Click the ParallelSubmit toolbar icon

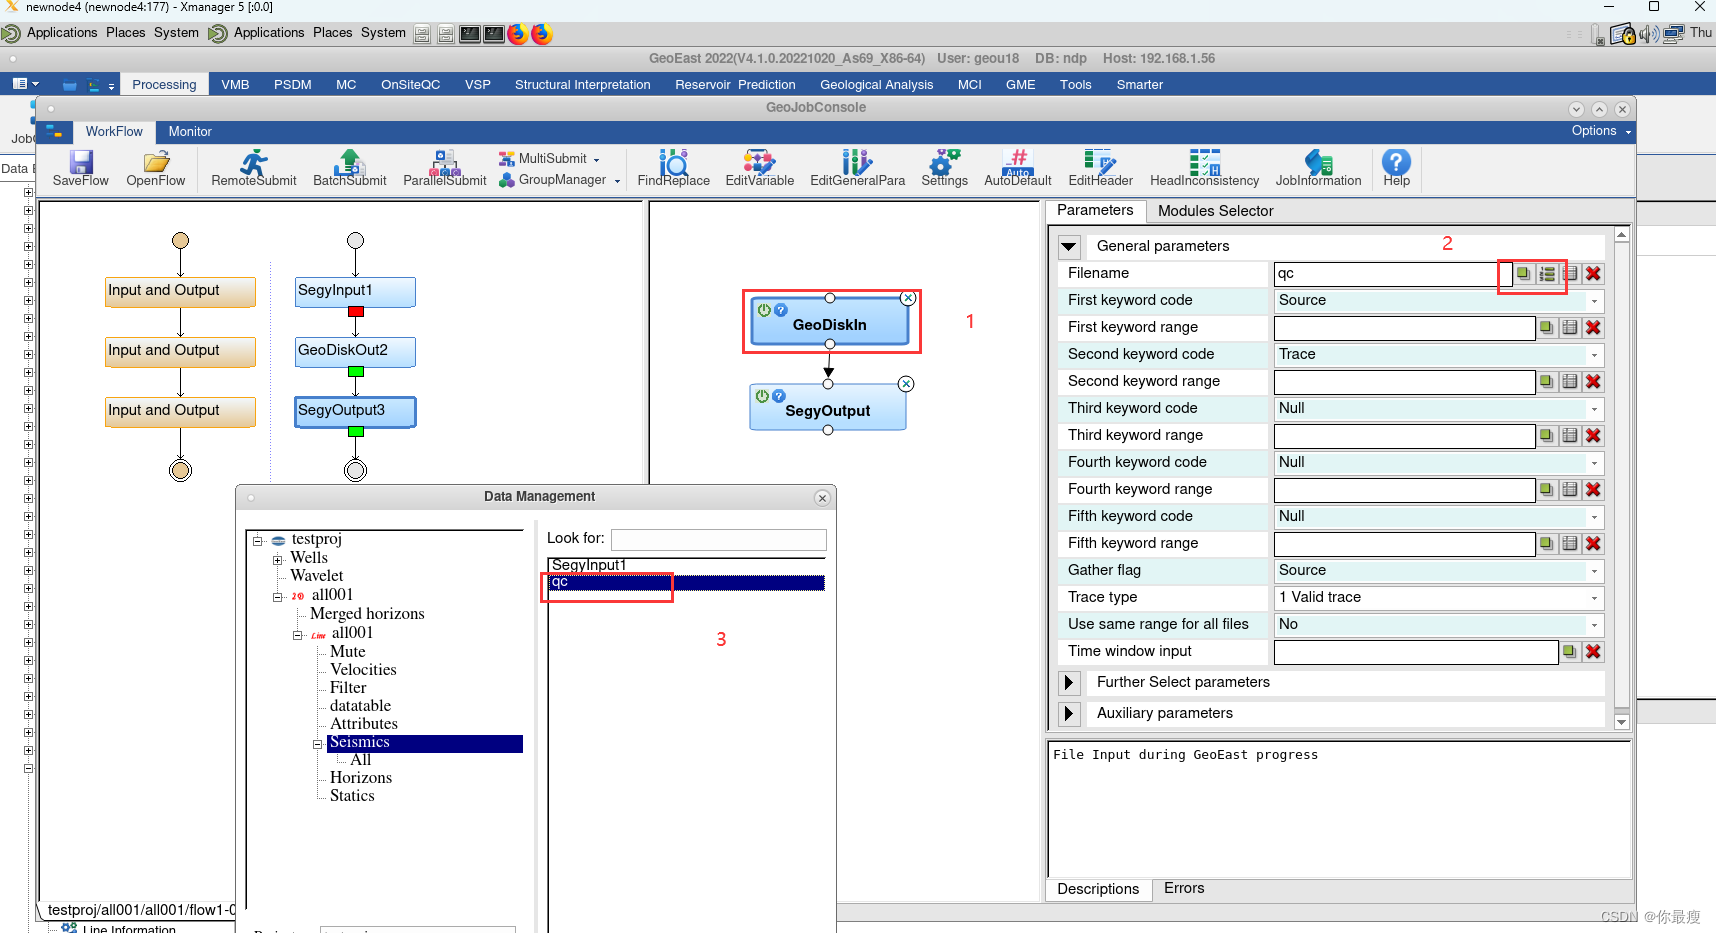445,161
